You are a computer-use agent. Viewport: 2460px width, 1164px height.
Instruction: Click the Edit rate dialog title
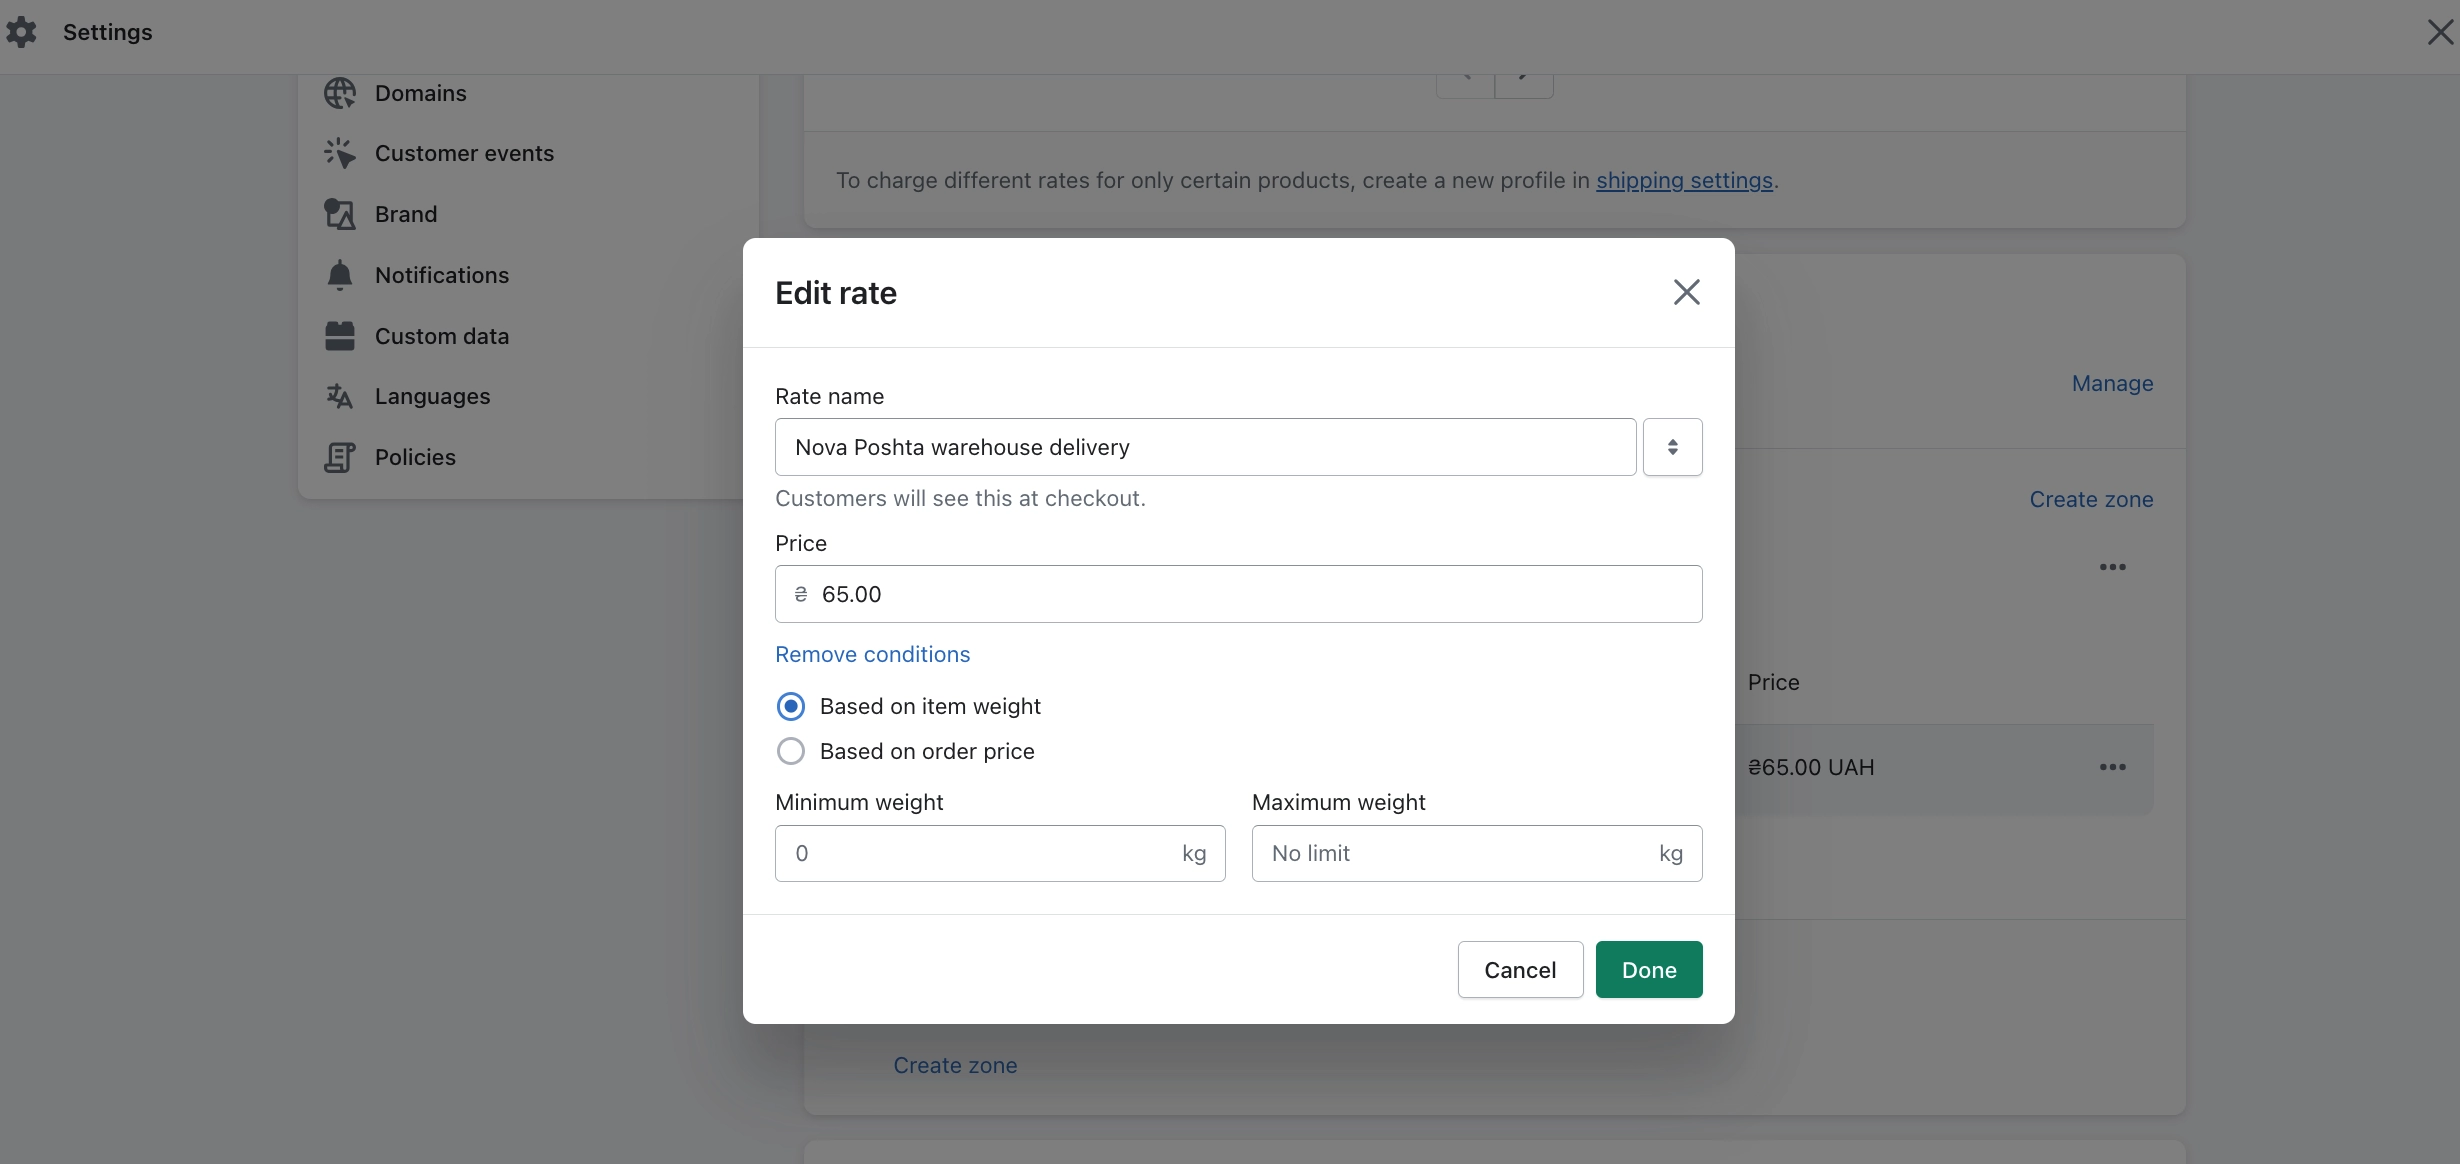coord(836,293)
